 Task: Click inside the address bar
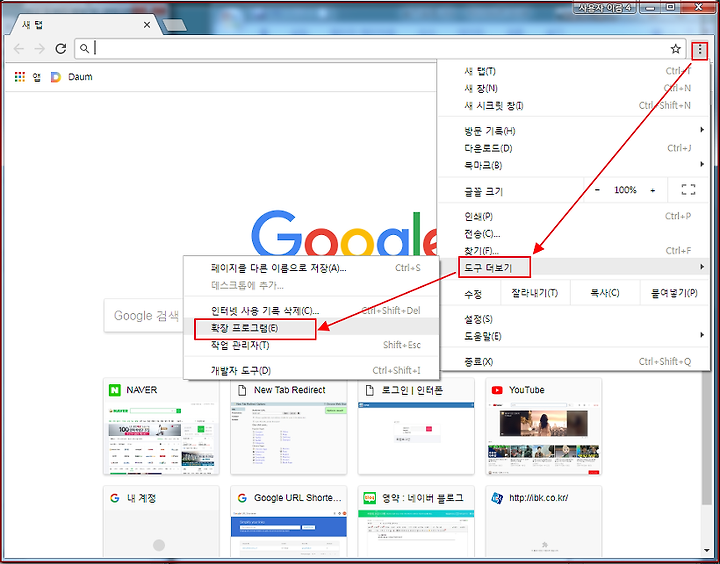[380, 49]
